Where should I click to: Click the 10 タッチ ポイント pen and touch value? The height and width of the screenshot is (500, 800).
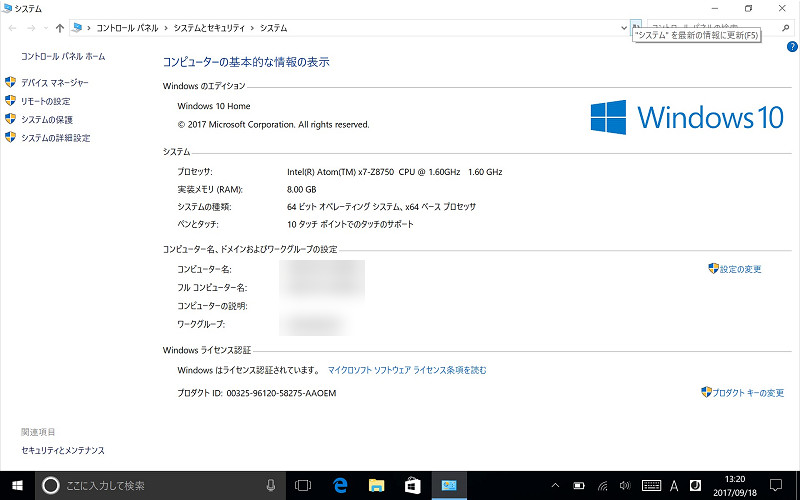pos(350,224)
